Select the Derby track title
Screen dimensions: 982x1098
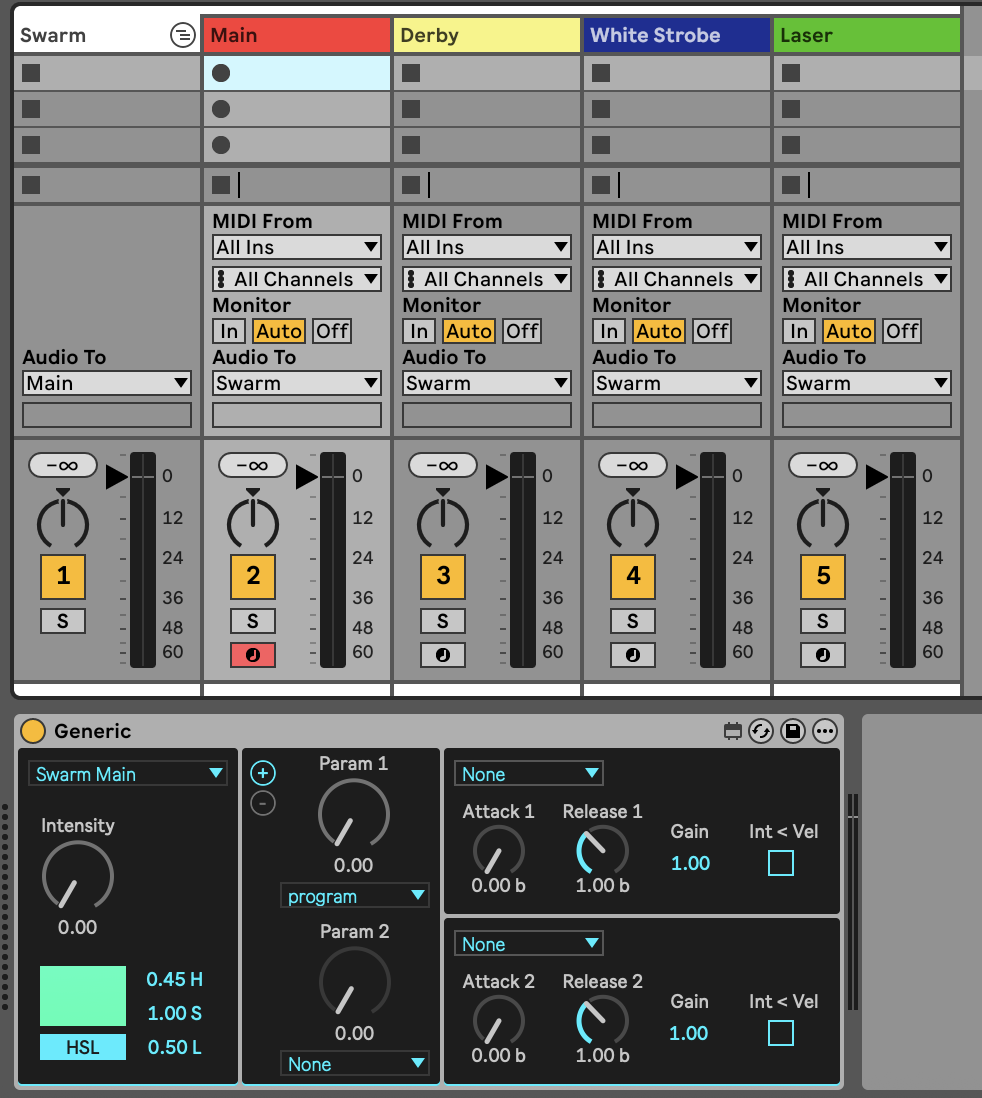coord(486,36)
